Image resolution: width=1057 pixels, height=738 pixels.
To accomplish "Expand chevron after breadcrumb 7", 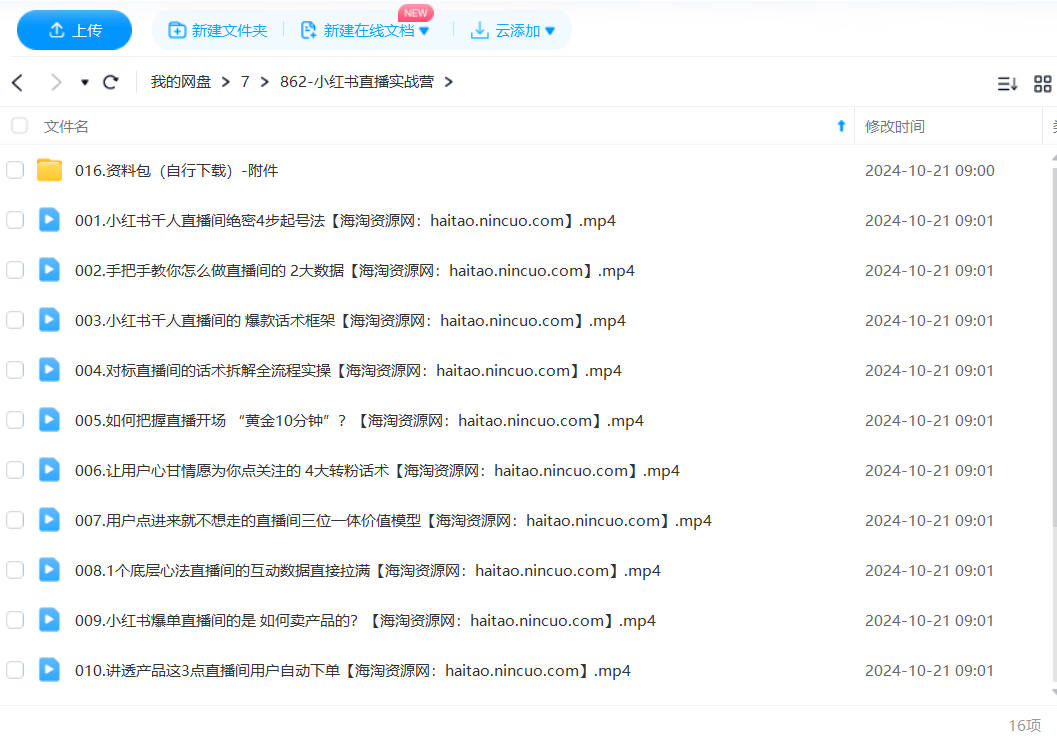I will coord(264,82).
